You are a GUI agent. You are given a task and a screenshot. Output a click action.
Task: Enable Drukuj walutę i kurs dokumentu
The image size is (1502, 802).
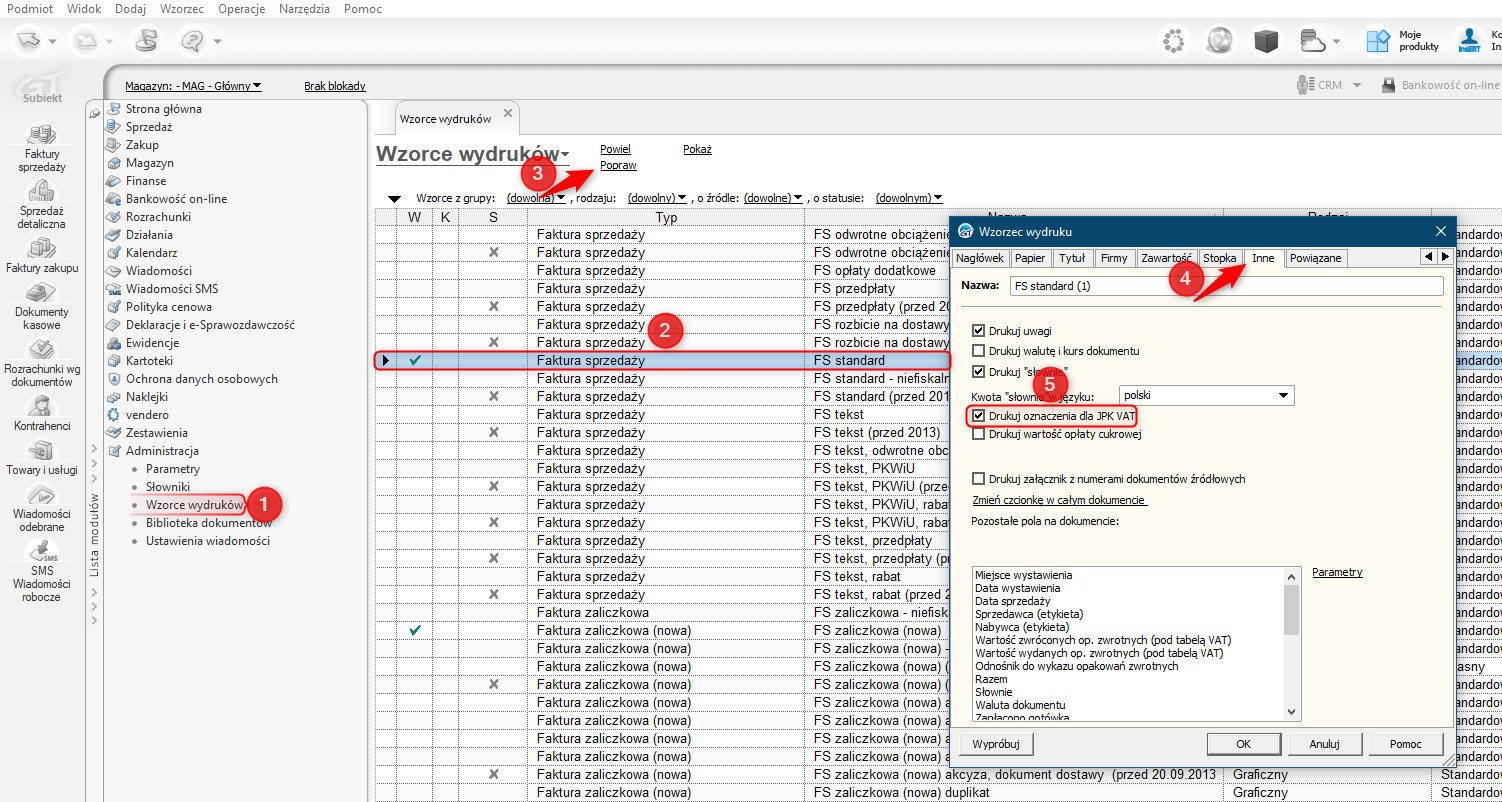coord(979,351)
